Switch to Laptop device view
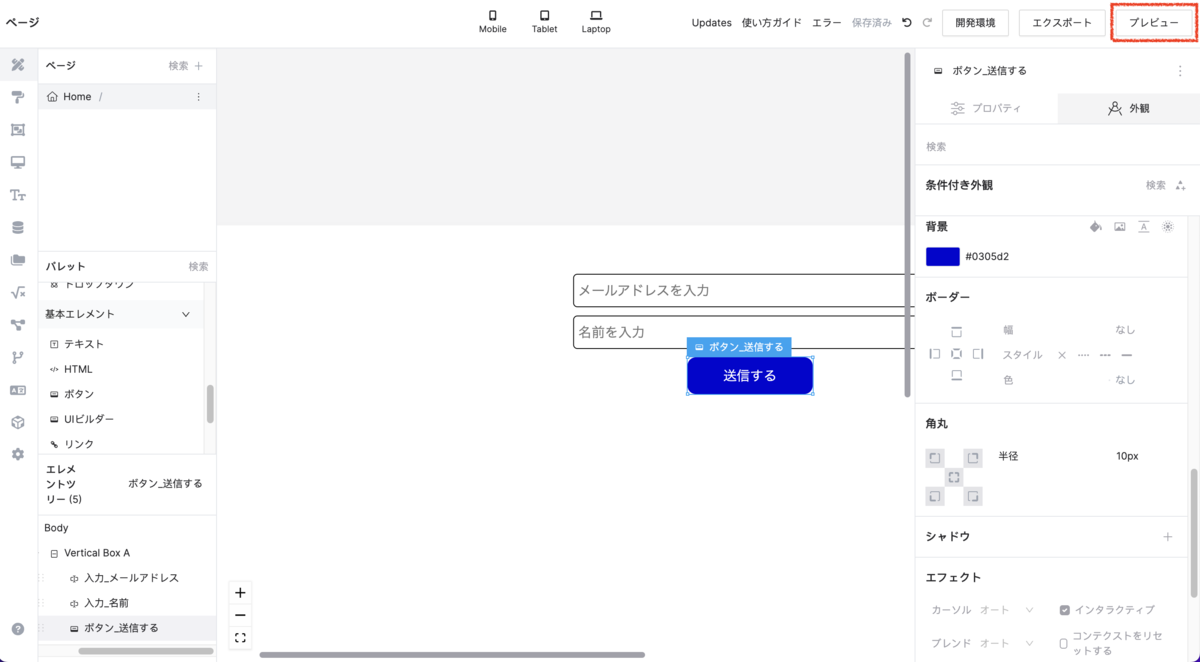The width and height of the screenshot is (1200, 662). (596, 22)
